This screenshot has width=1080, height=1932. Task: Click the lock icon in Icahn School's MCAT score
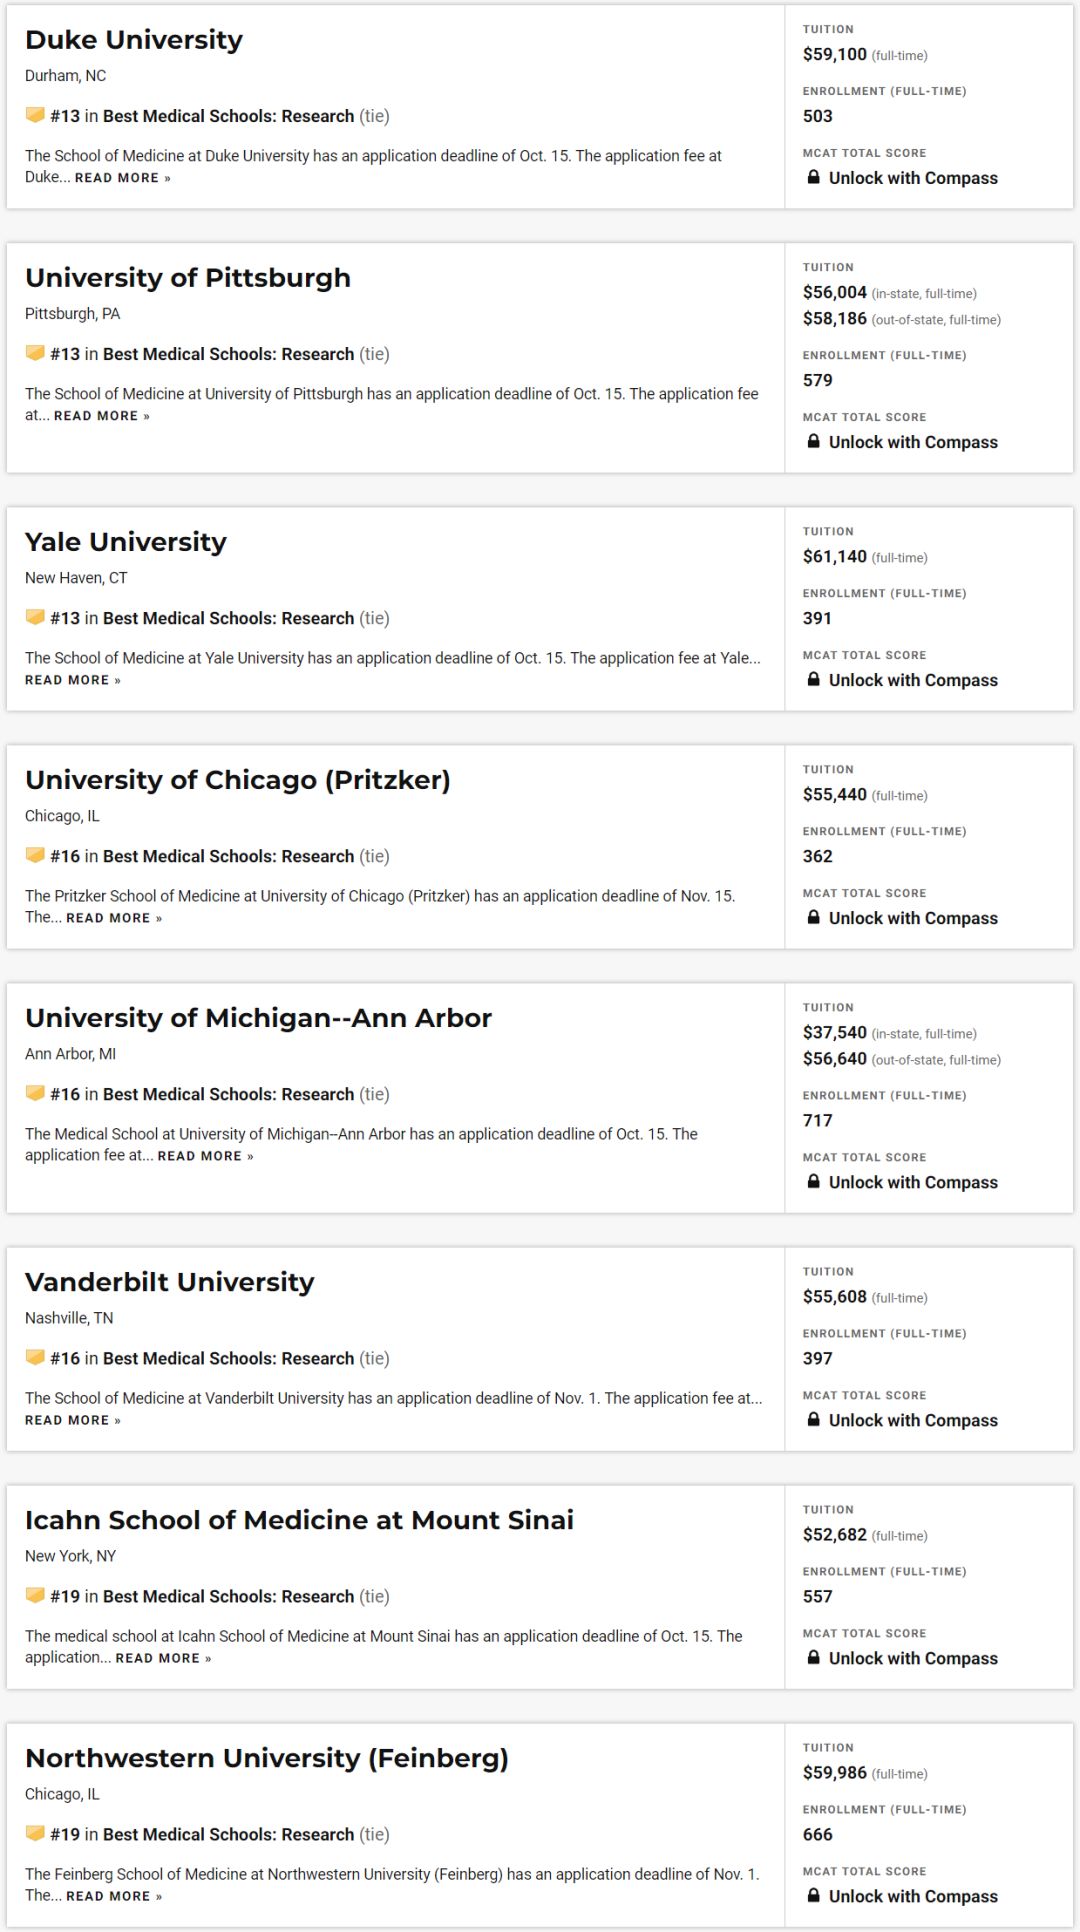point(814,1657)
